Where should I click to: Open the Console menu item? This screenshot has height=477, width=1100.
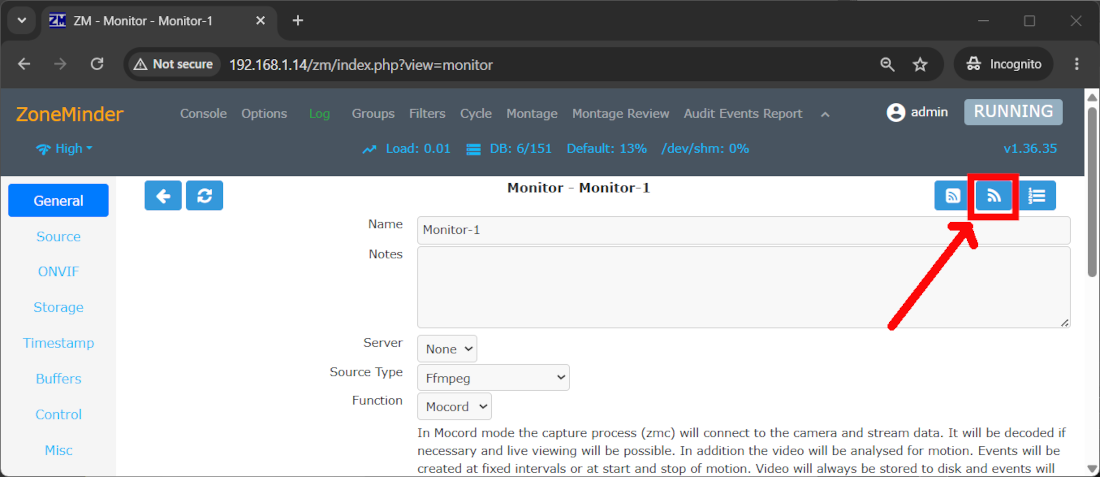pyautogui.click(x=203, y=114)
